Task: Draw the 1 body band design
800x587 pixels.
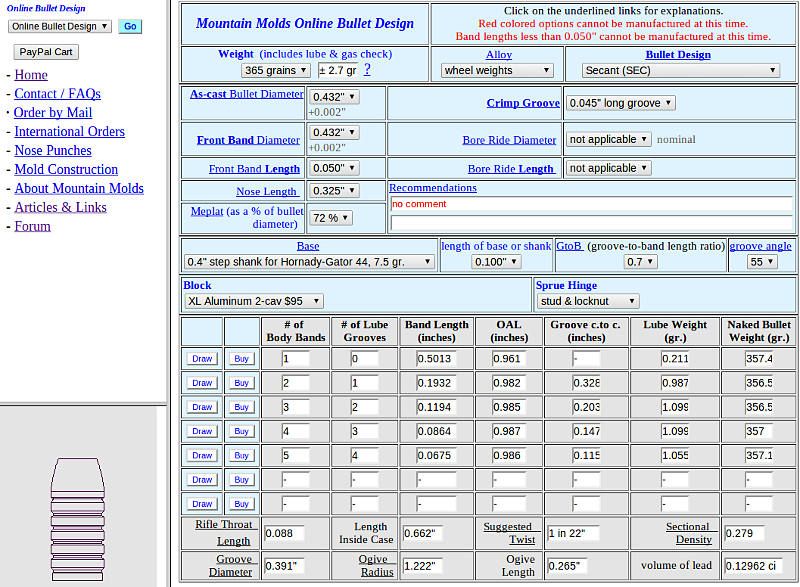Action: coord(202,359)
